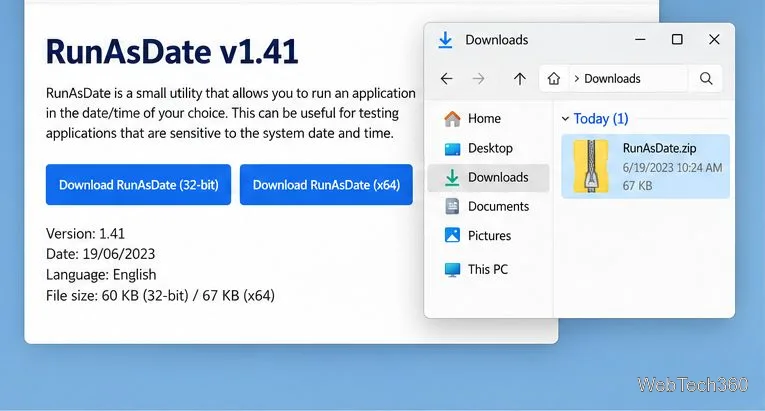Open Desktop in the sidebar

tap(488, 148)
